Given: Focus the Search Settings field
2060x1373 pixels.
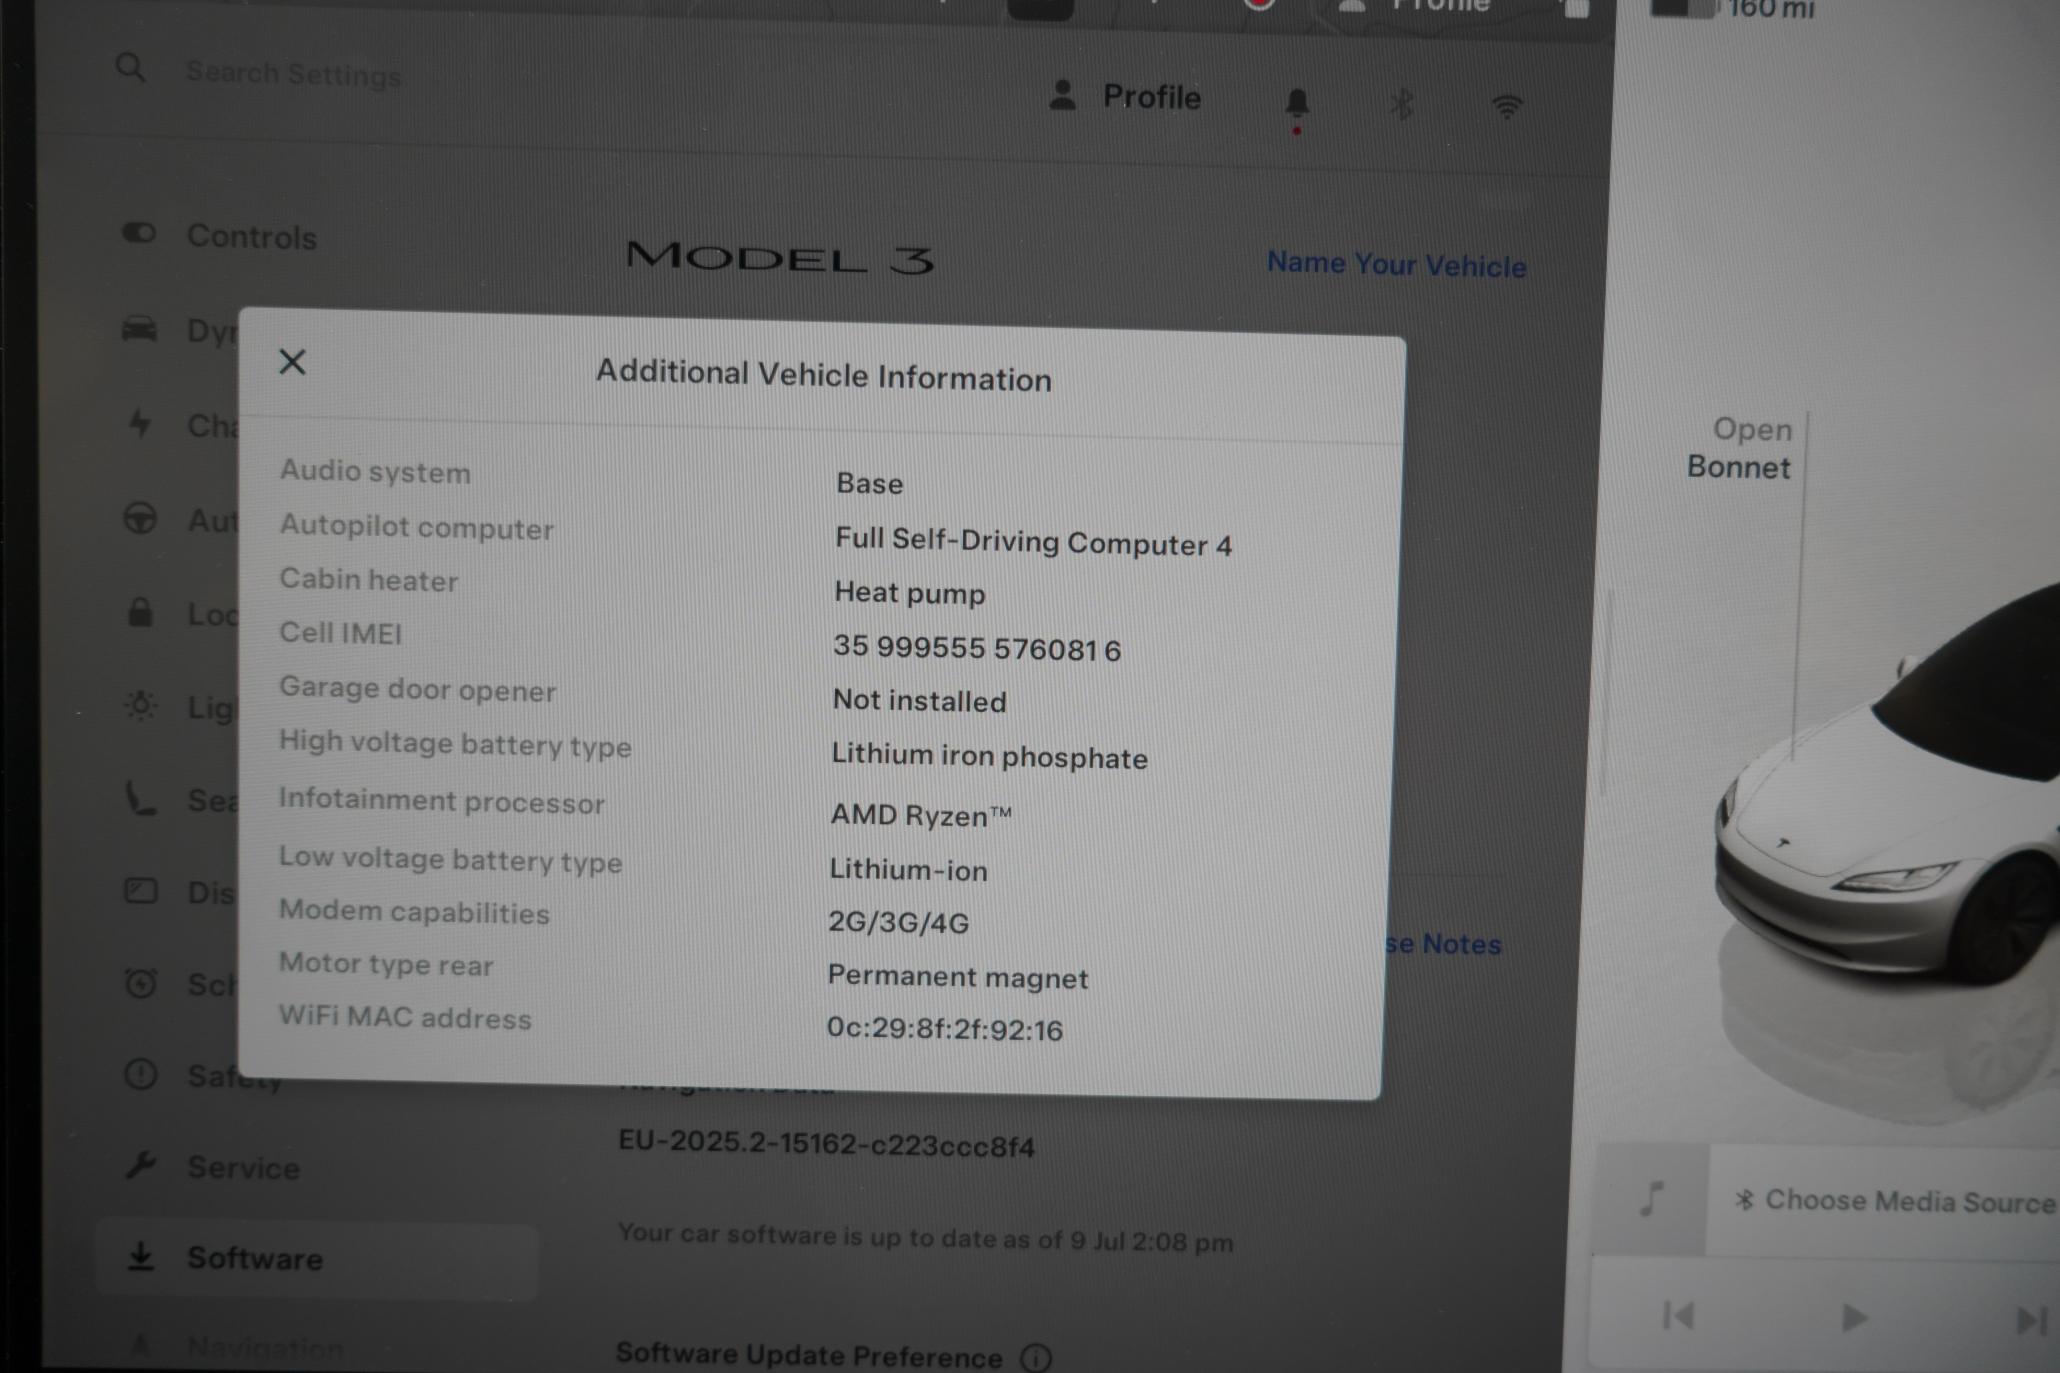Looking at the screenshot, I should coord(294,74).
